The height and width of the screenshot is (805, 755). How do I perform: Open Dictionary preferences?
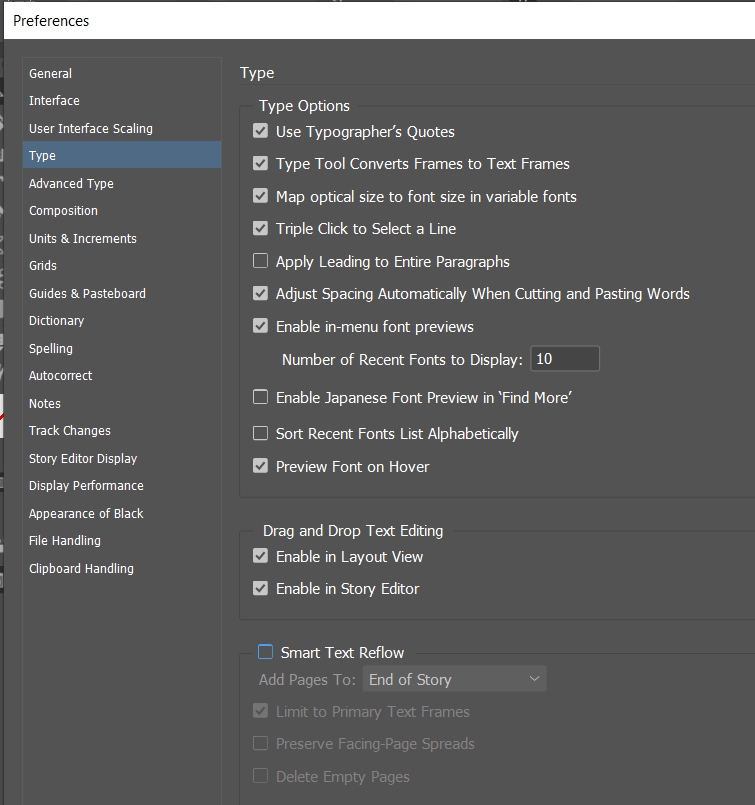point(56,320)
